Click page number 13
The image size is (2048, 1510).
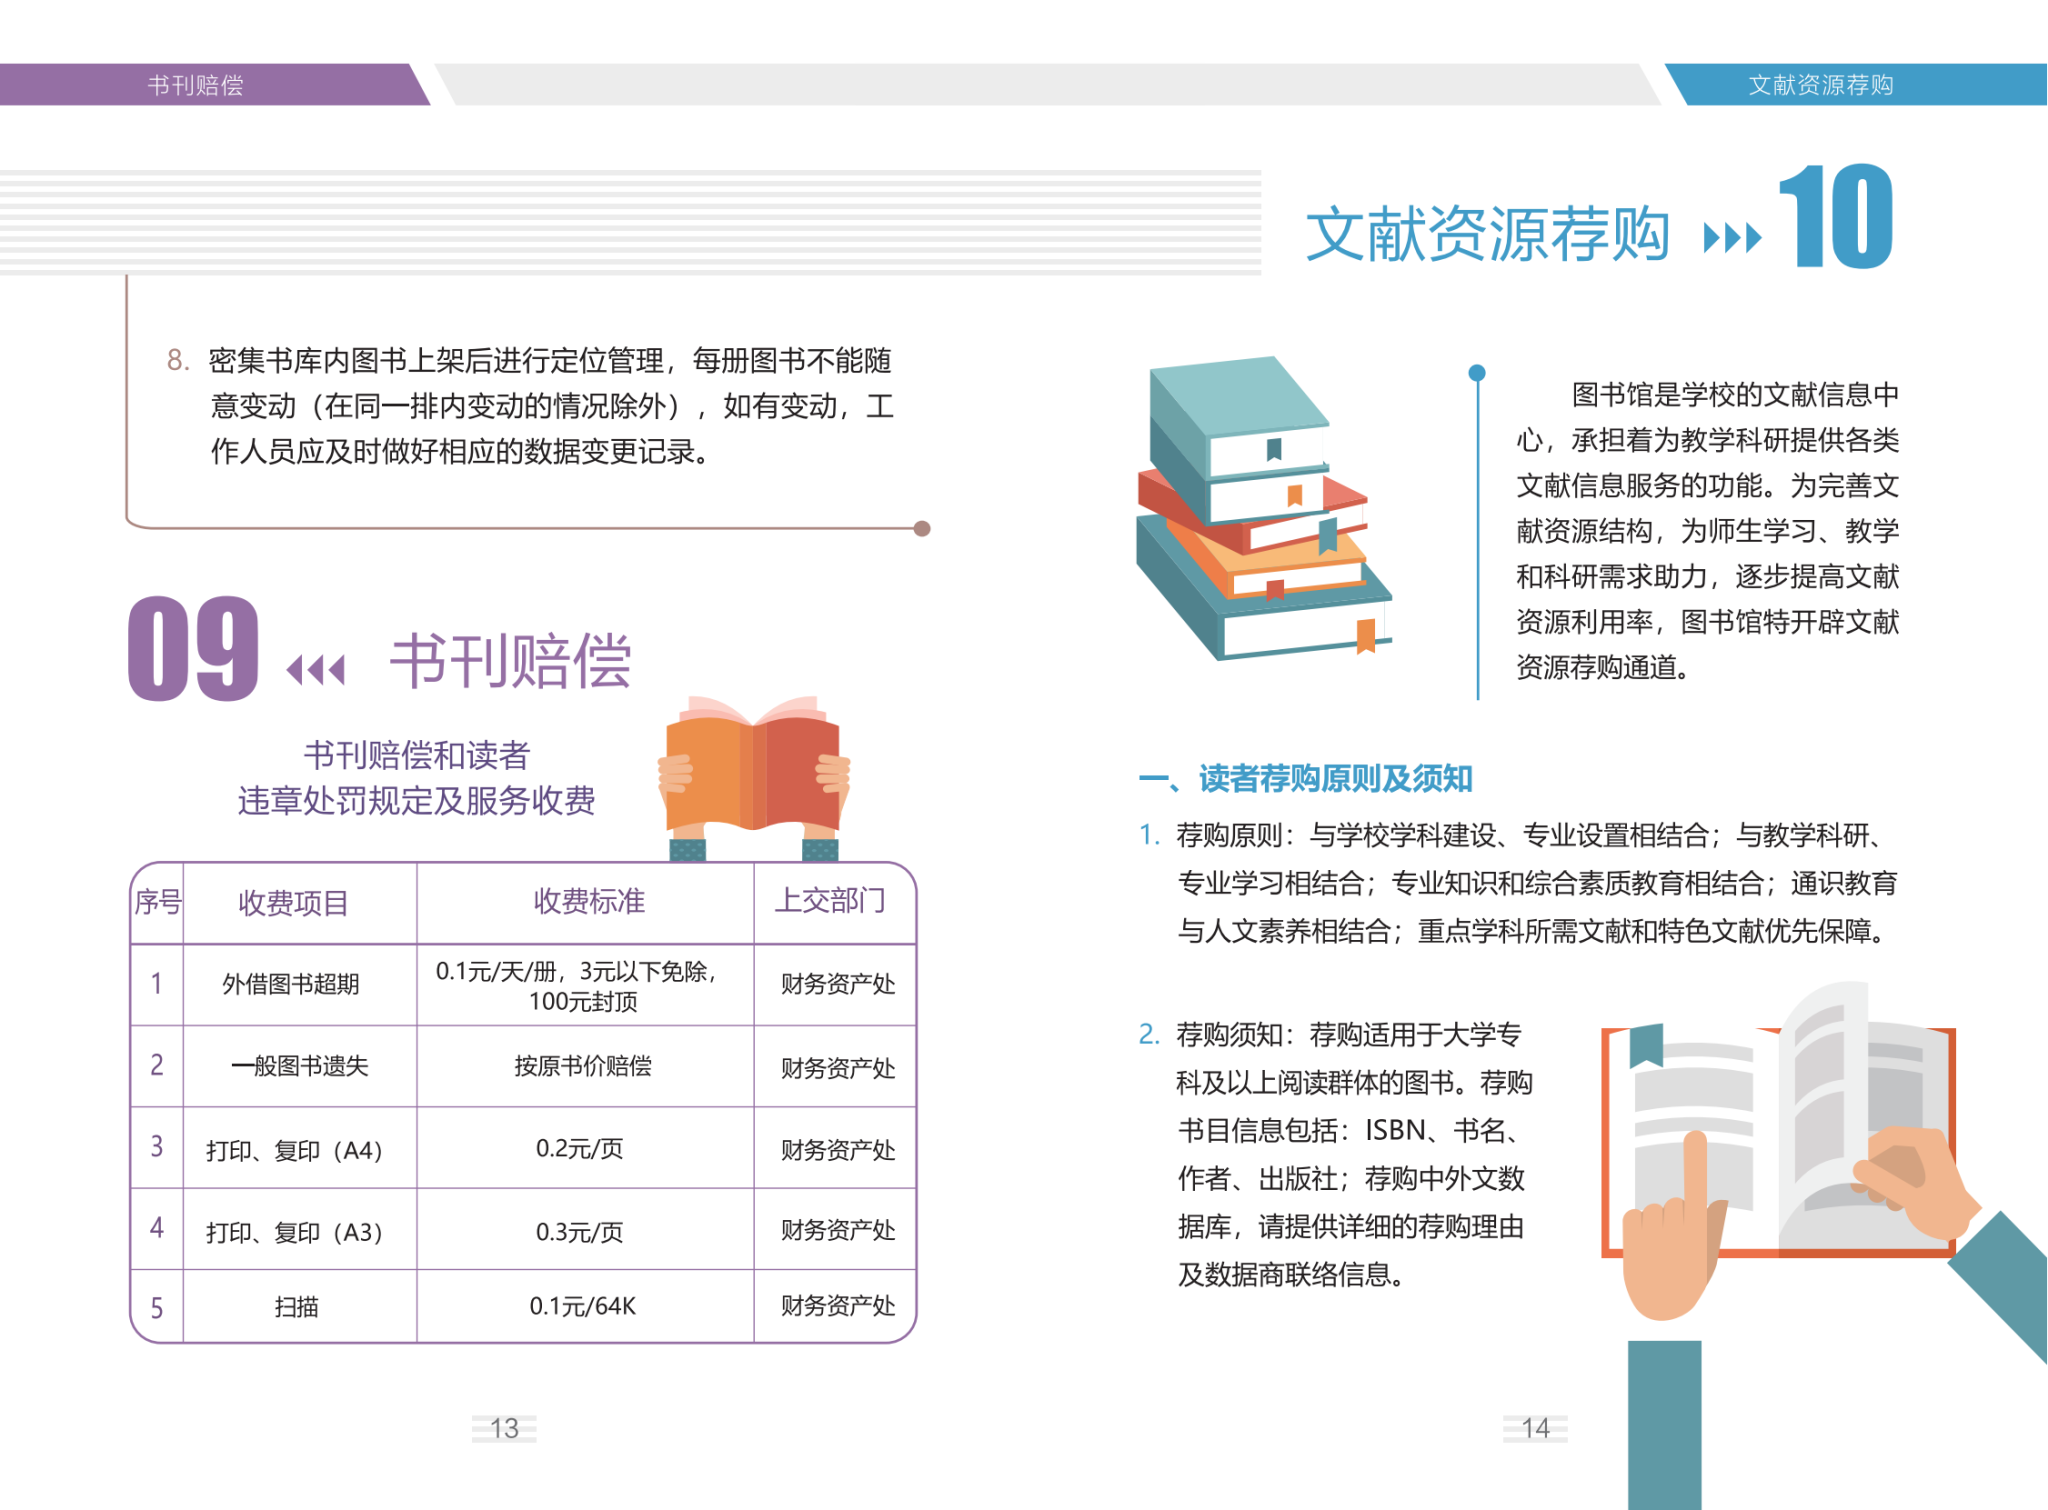504,1428
